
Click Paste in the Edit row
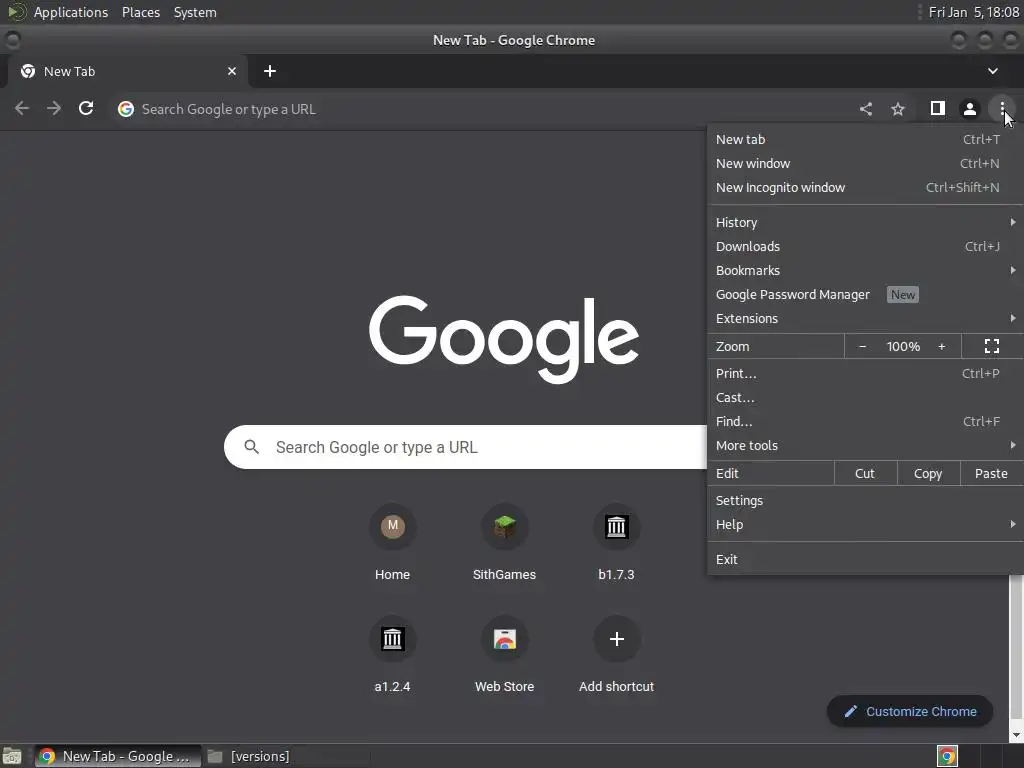pyautogui.click(x=991, y=473)
